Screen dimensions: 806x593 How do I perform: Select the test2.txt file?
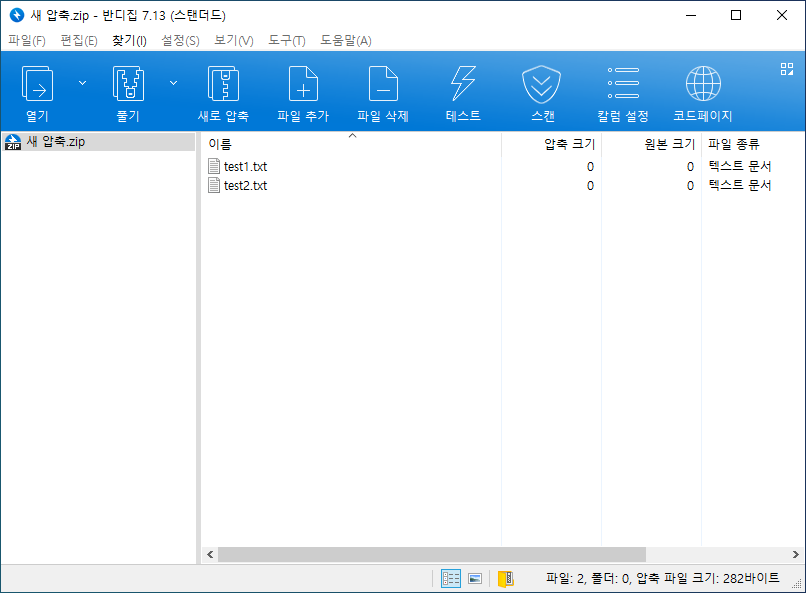(245, 186)
